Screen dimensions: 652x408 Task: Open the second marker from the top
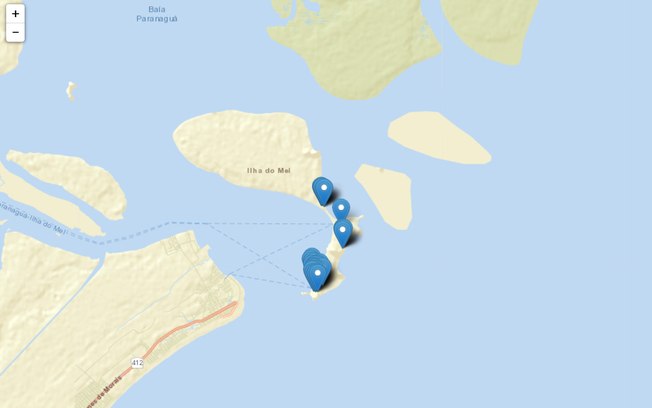[x=341, y=210]
